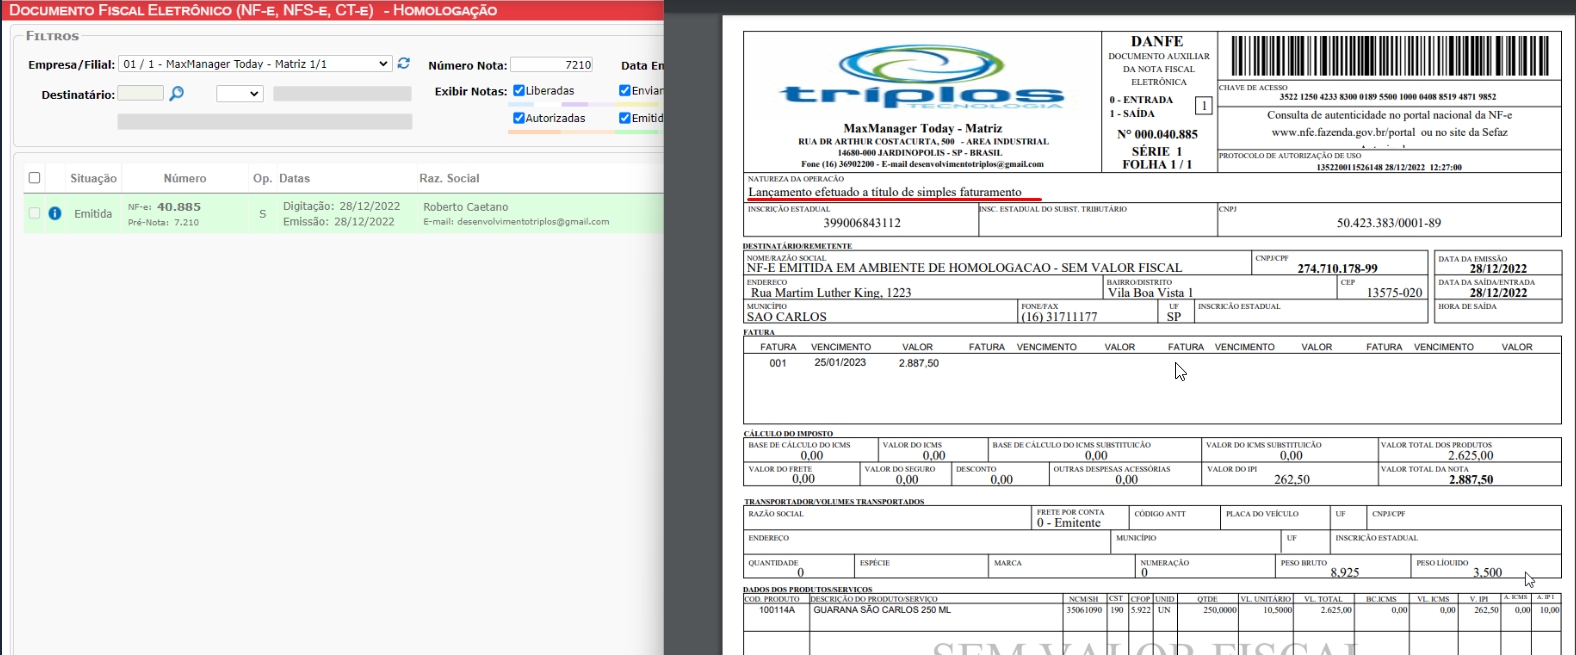The width and height of the screenshot is (1576, 655).
Task: Click the fatura vencimento 25/01/2023
Action: tap(840, 363)
